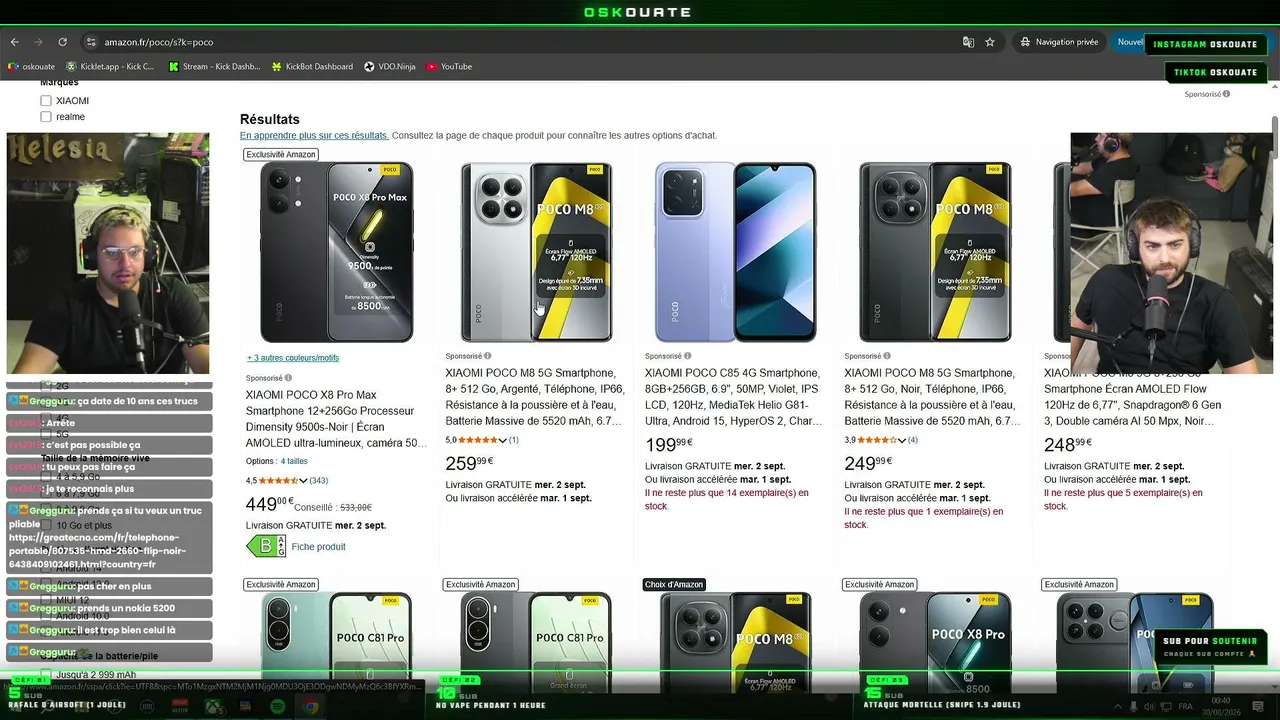Click the translate page icon in address bar
The image size is (1280, 720).
click(968, 42)
